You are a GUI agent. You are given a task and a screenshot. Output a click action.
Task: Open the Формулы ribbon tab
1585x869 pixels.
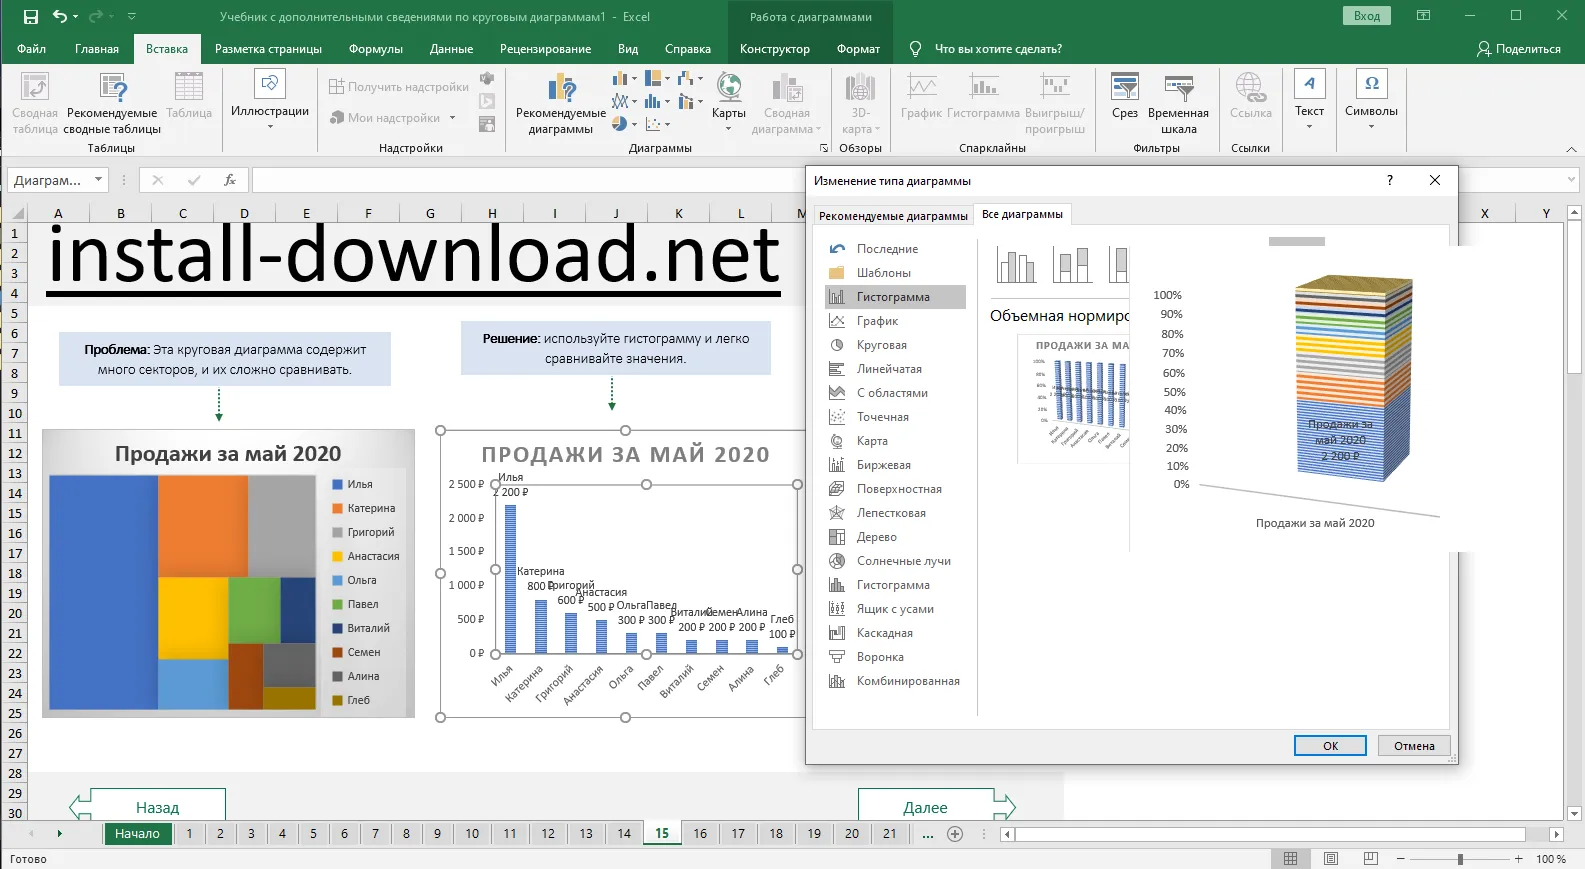(x=376, y=49)
